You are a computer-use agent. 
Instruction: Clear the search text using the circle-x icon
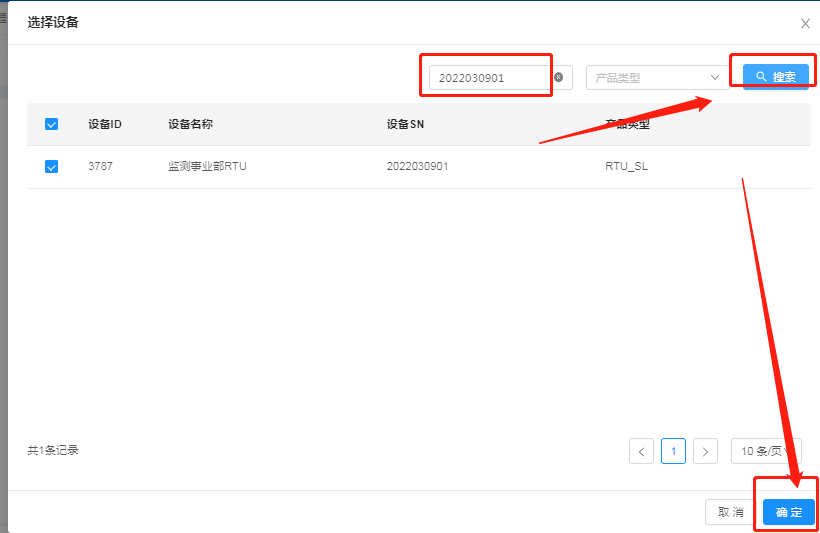[x=559, y=77]
